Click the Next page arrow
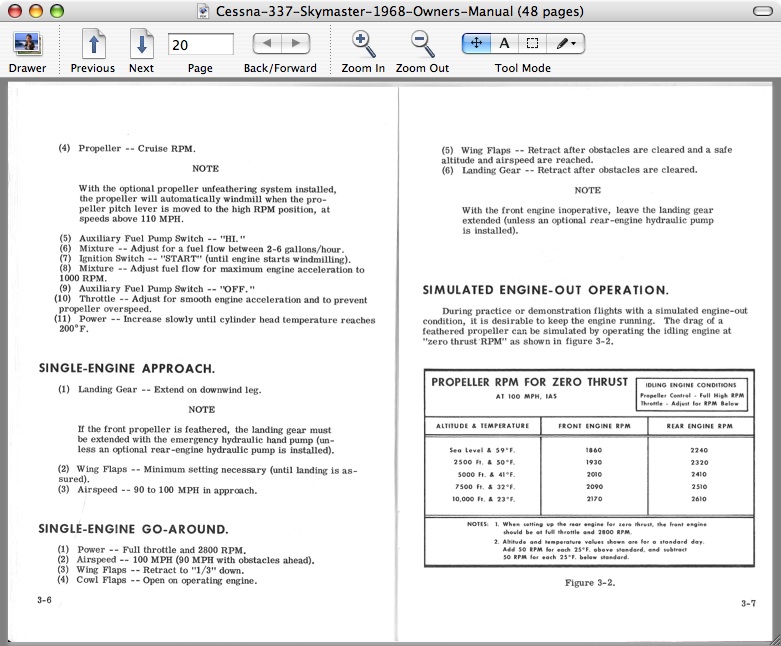Screen dimensions: 781x646 141,45
